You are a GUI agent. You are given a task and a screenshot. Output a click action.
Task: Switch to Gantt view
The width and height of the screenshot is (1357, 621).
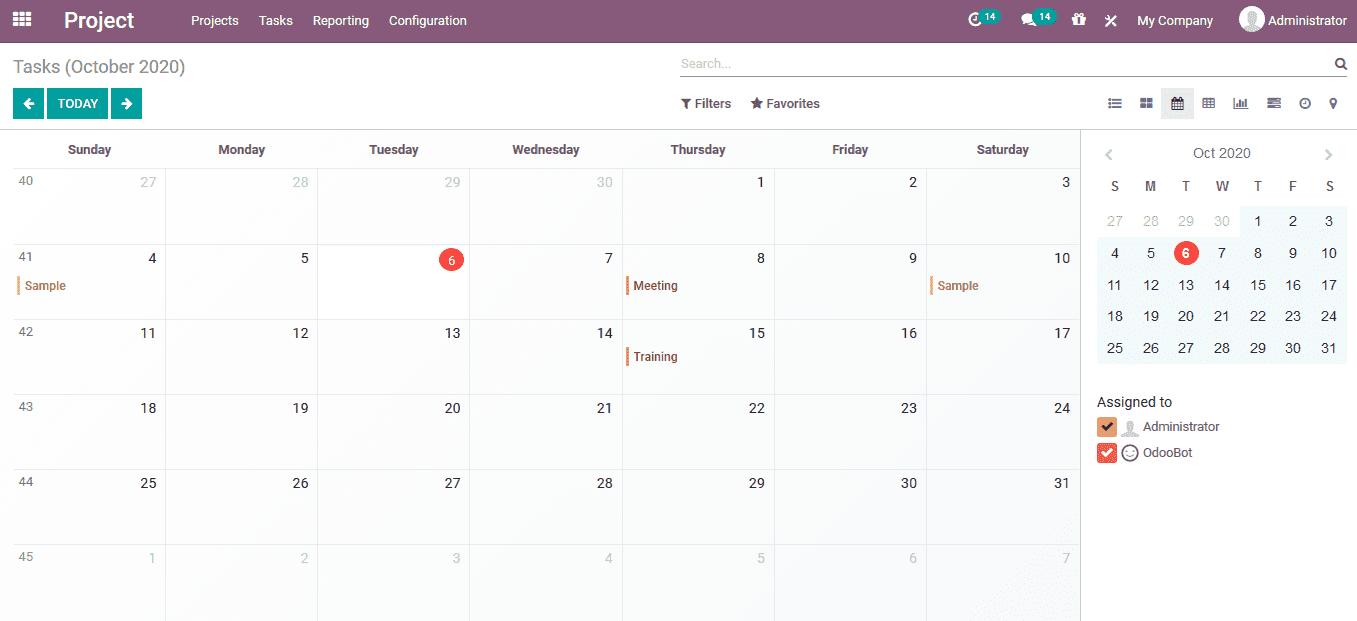click(x=1273, y=103)
